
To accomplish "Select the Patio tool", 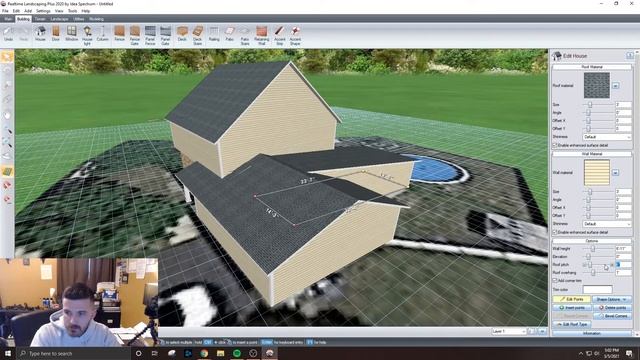I will click(229, 34).
